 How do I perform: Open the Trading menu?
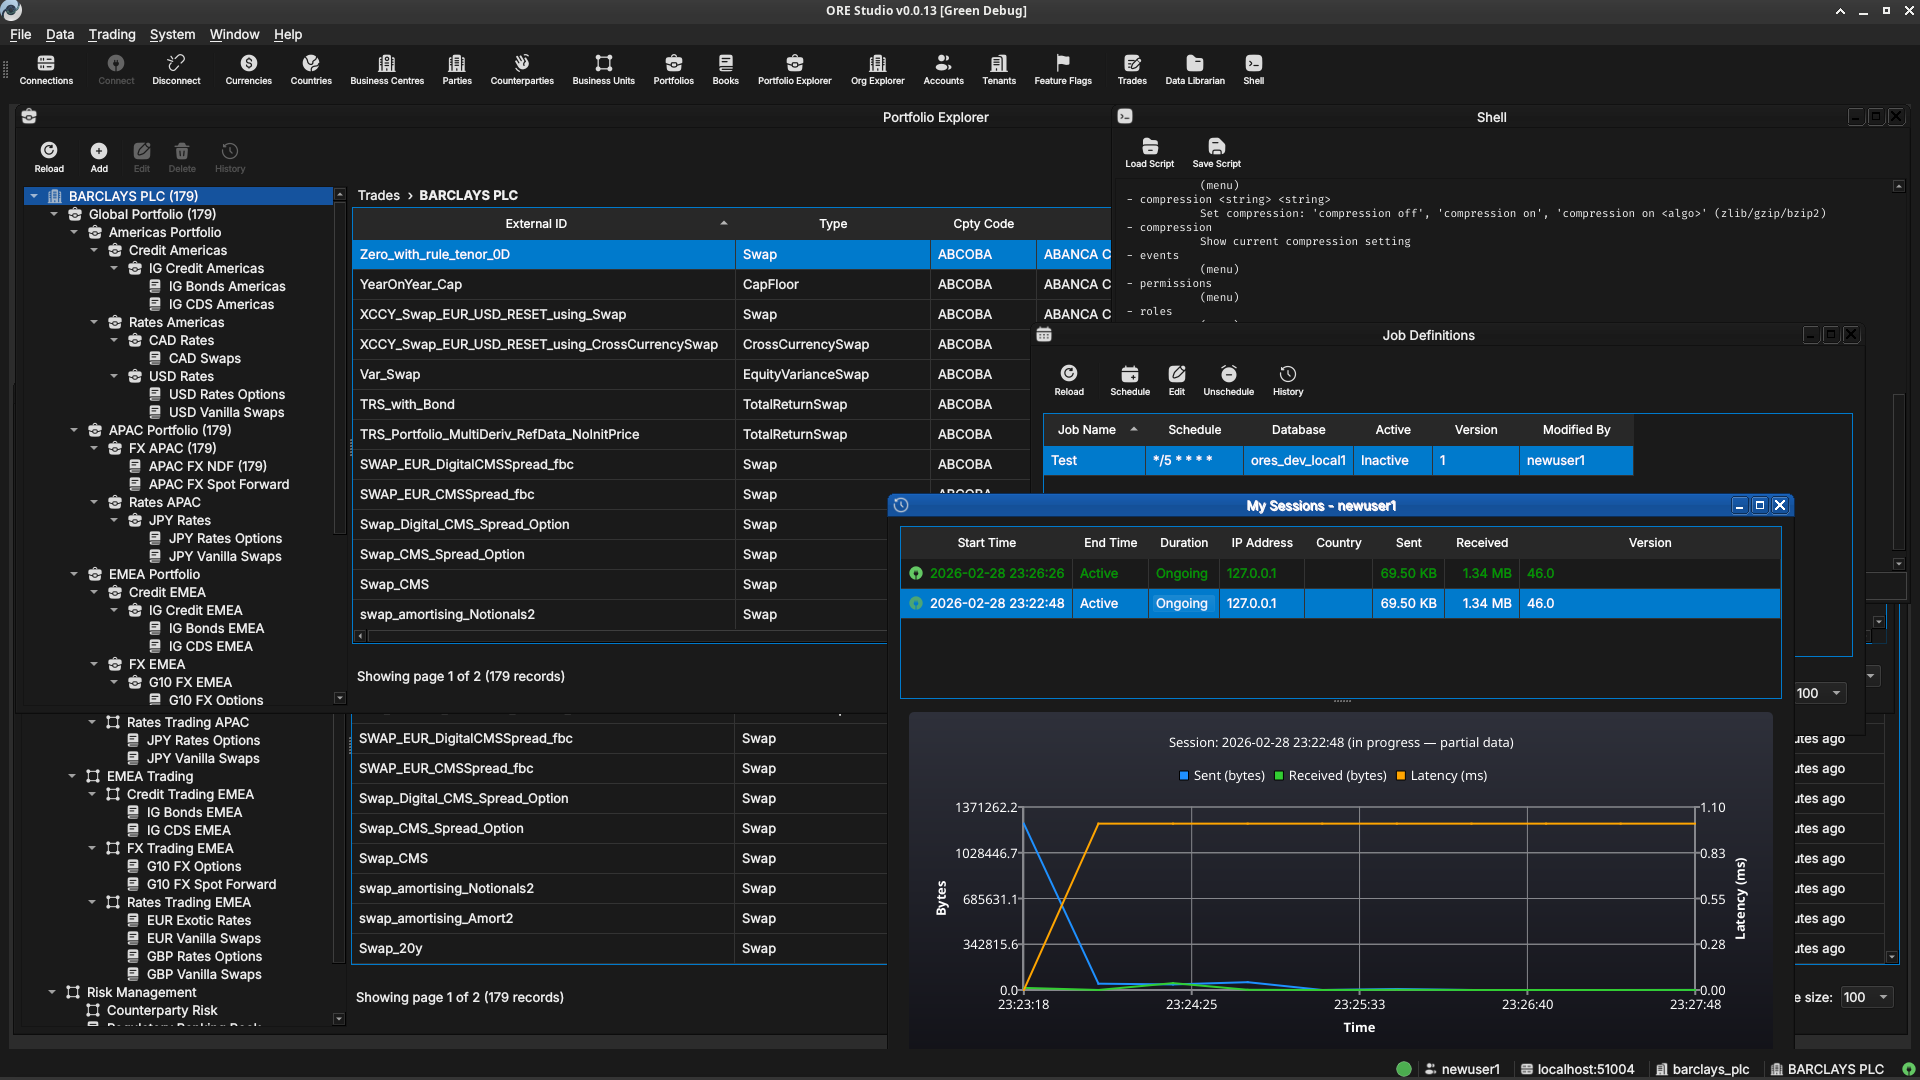pos(111,34)
